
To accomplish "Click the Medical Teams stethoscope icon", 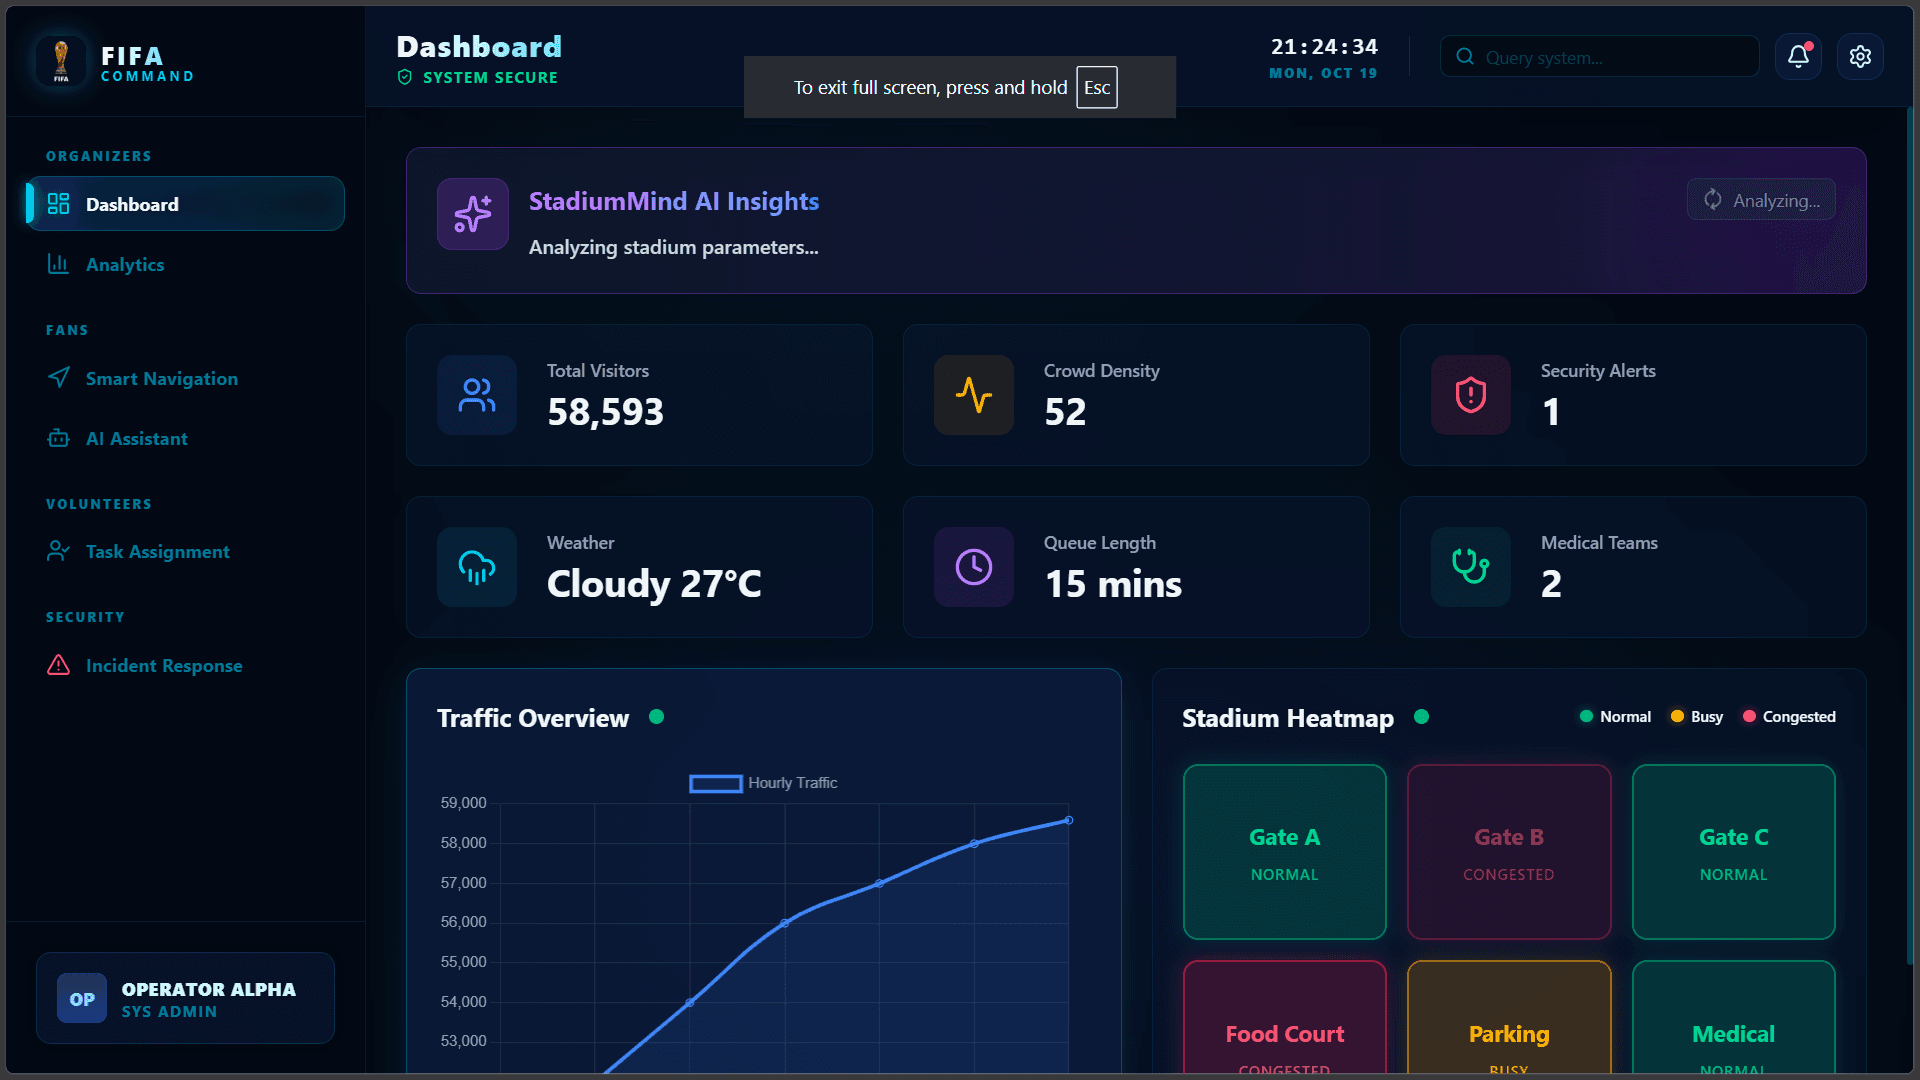I will click(x=1471, y=567).
